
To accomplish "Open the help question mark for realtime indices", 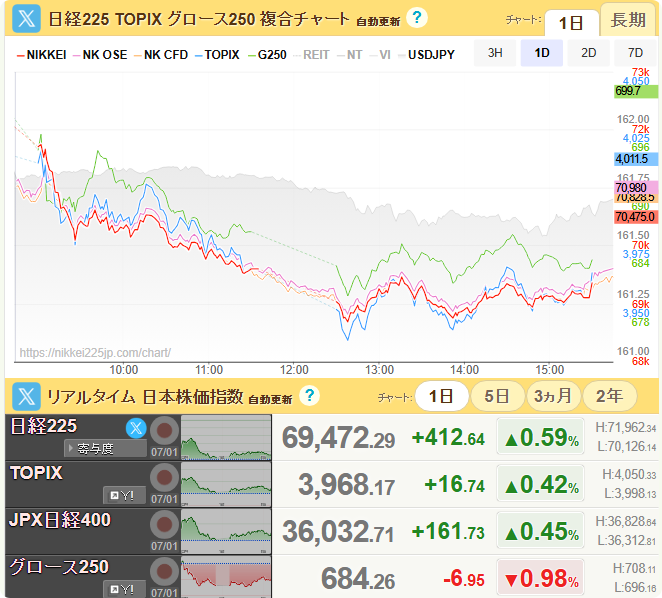I will [x=309, y=396].
